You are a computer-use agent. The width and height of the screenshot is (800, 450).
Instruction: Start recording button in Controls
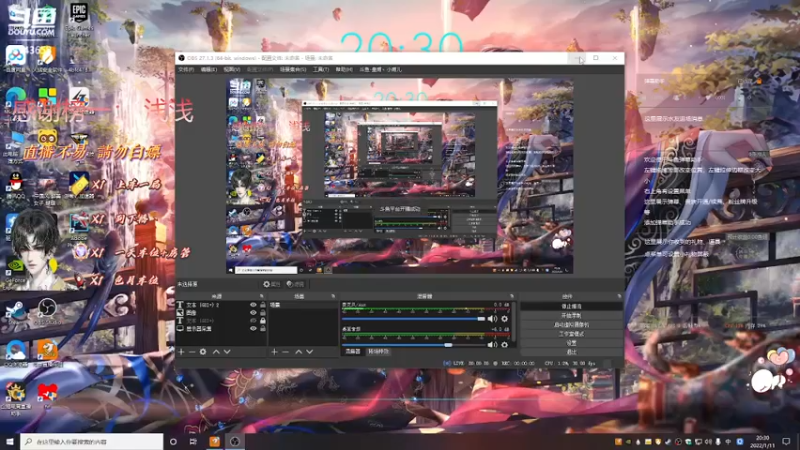571,315
